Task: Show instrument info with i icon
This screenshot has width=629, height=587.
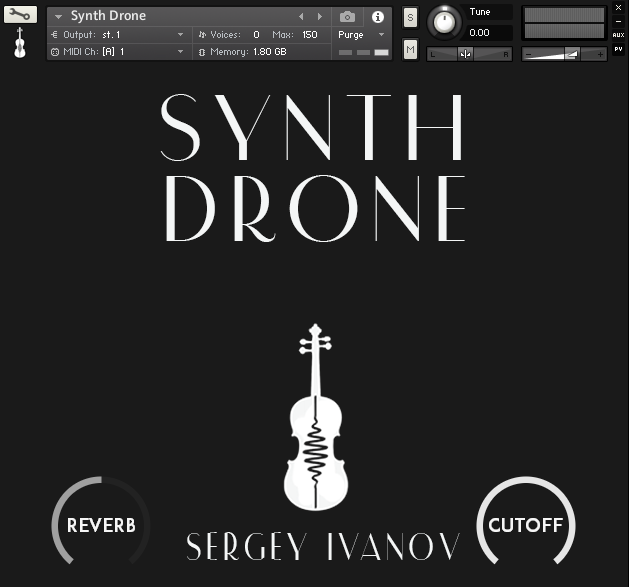Action: click(x=377, y=17)
